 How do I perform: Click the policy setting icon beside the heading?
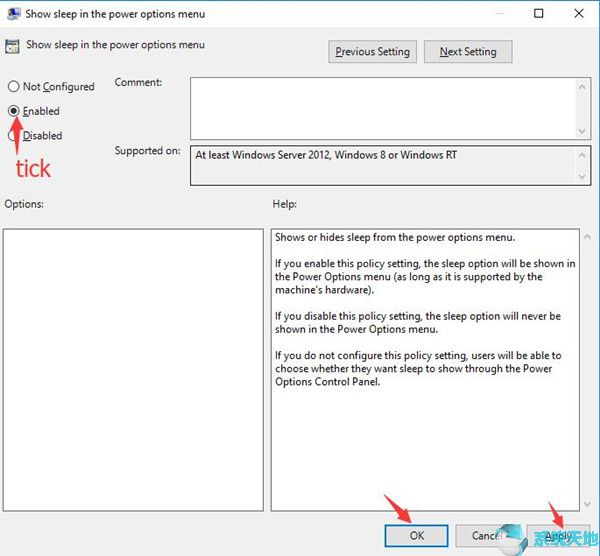coord(12,46)
